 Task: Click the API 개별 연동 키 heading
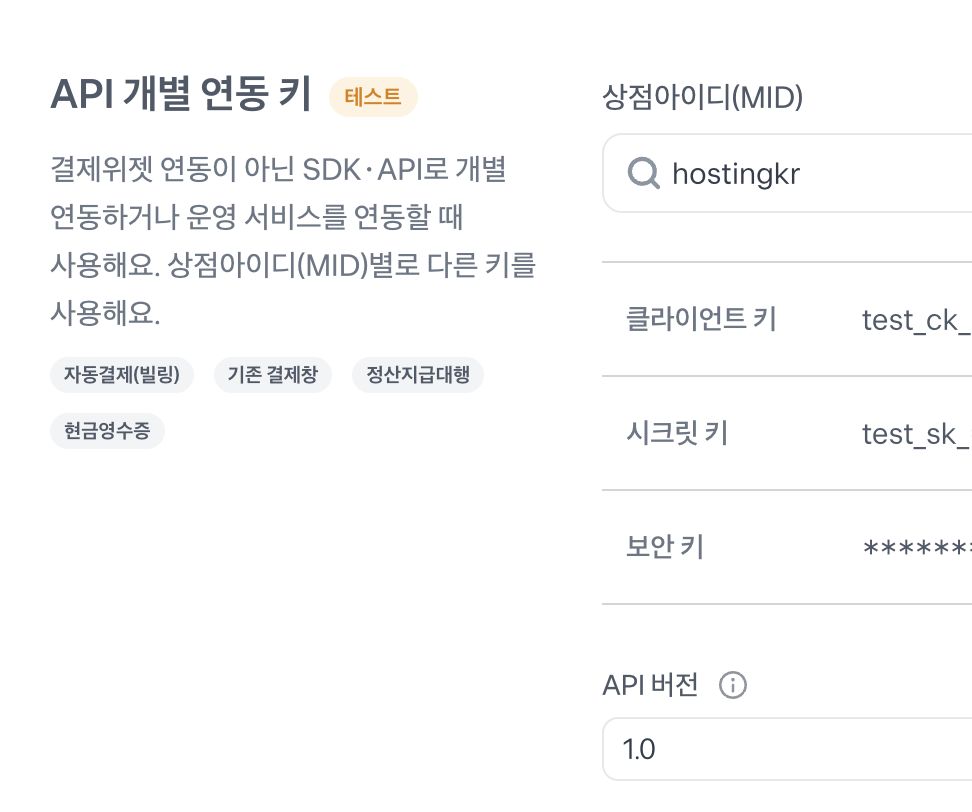pos(180,96)
